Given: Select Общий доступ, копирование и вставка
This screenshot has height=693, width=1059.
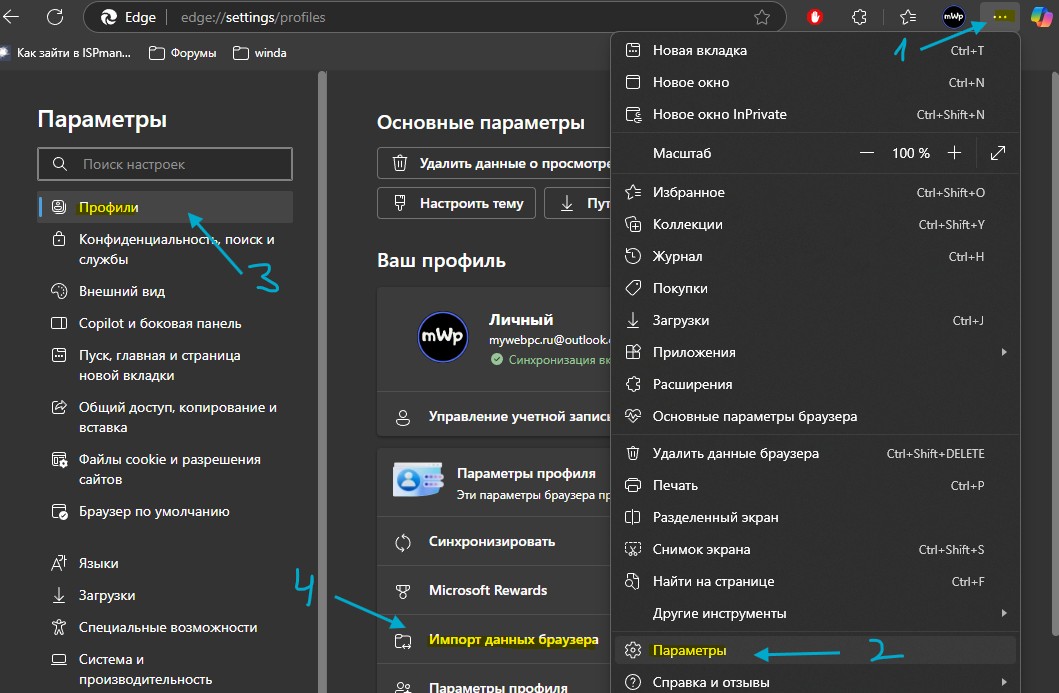Looking at the screenshot, I should tap(166, 417).
